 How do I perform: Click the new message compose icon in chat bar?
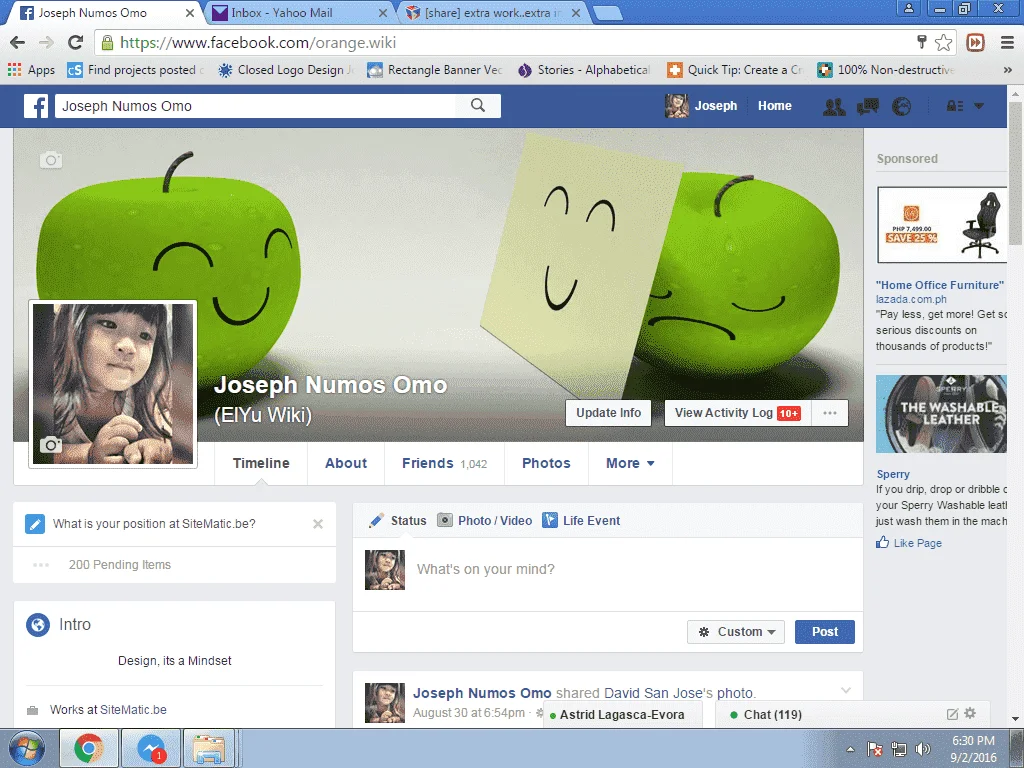[952, 714]
